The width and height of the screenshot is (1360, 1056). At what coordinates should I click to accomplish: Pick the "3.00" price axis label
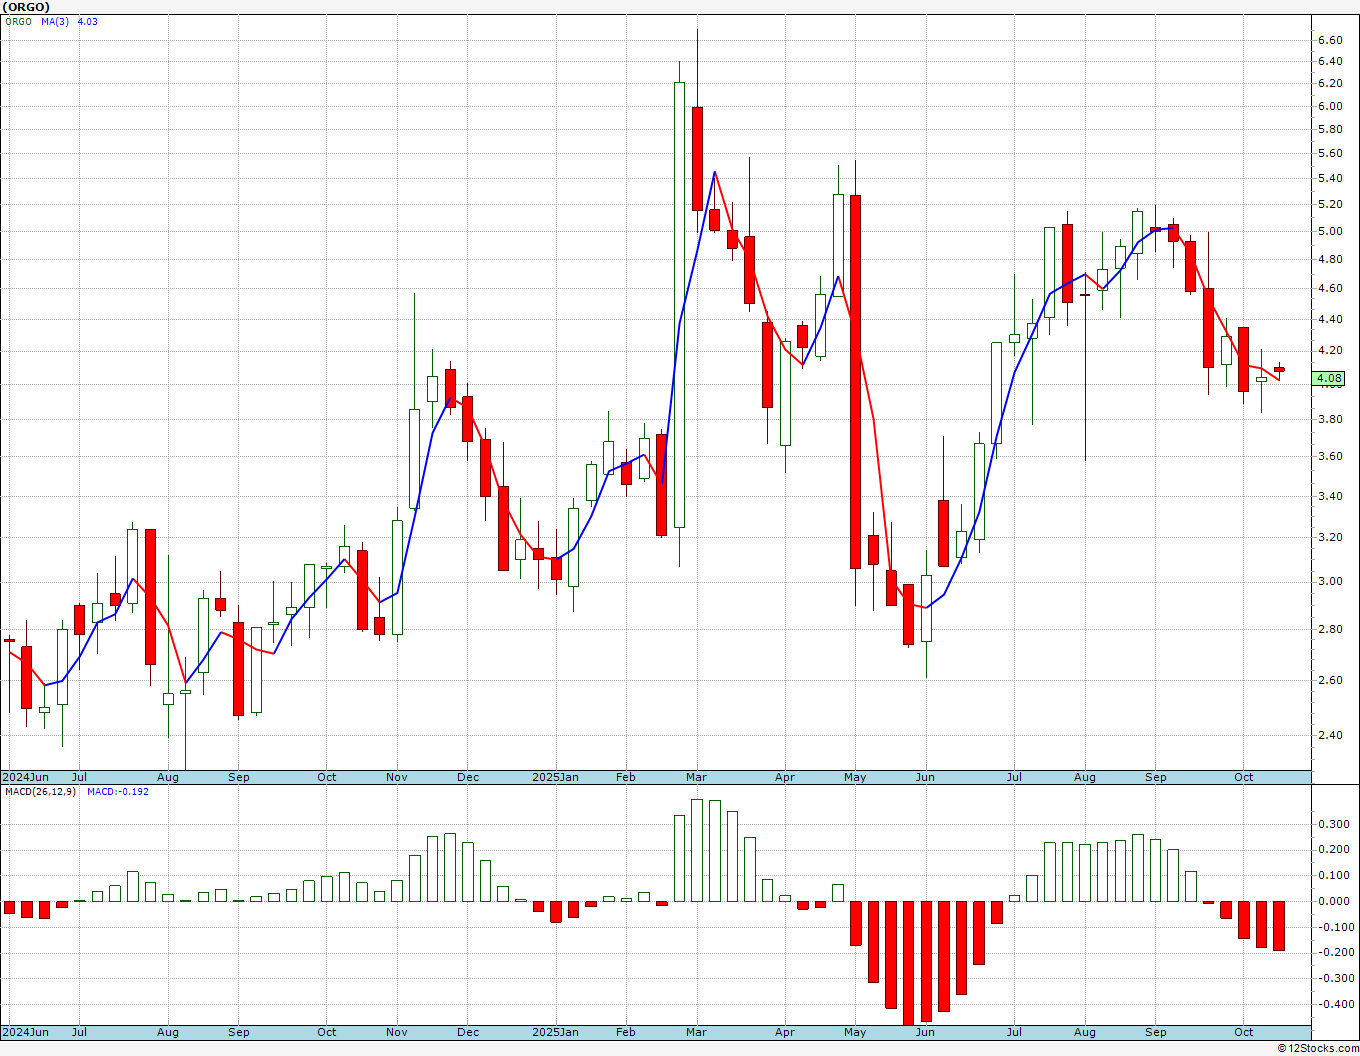(1330, 581)
